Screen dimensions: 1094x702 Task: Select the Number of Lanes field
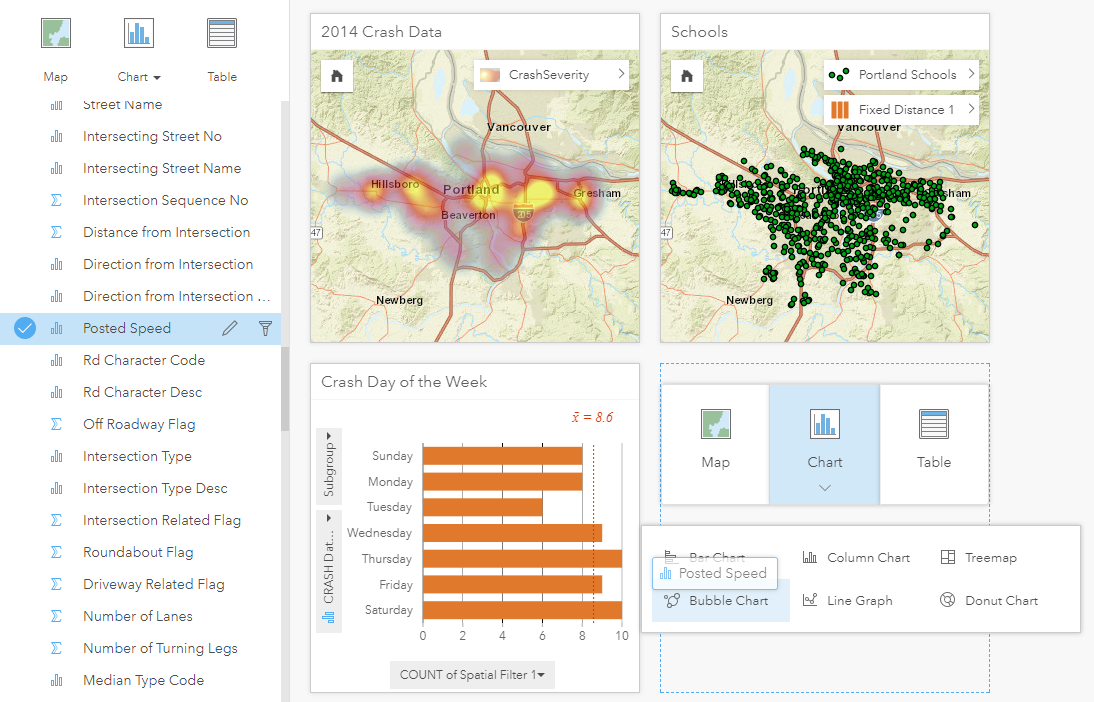coord(140,616)
